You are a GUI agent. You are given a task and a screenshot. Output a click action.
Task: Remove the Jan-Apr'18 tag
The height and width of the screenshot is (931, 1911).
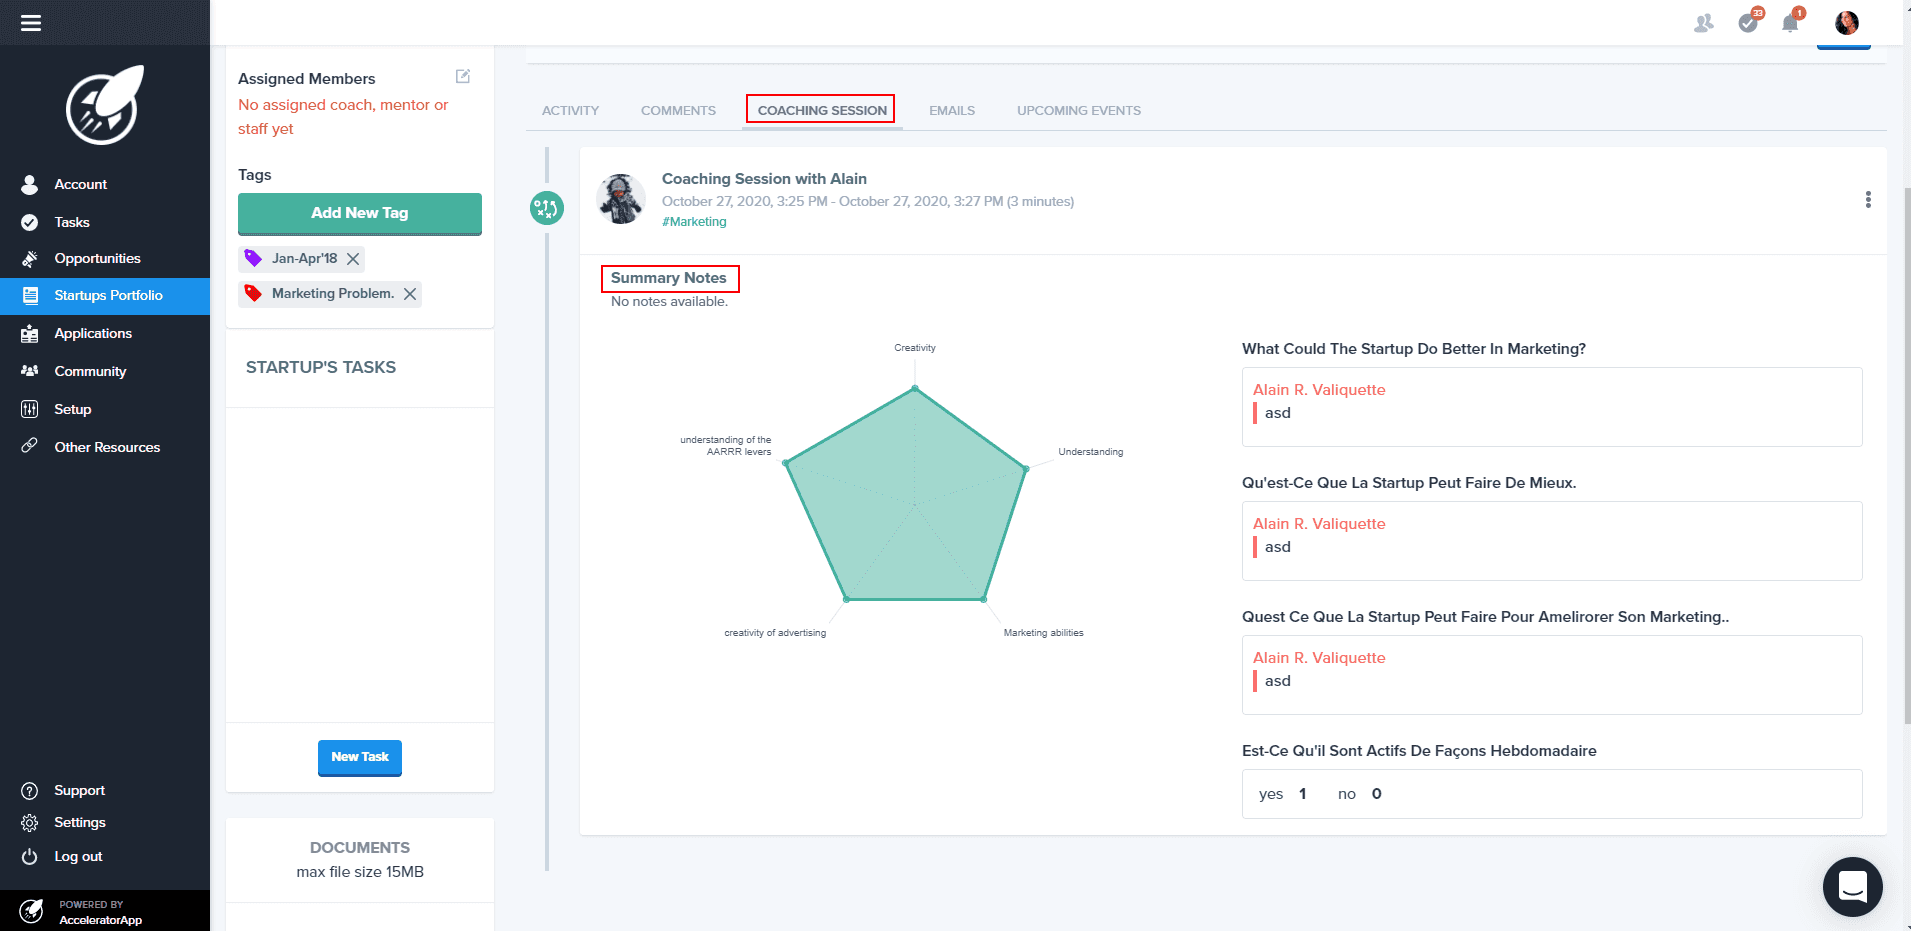point(353,259)
